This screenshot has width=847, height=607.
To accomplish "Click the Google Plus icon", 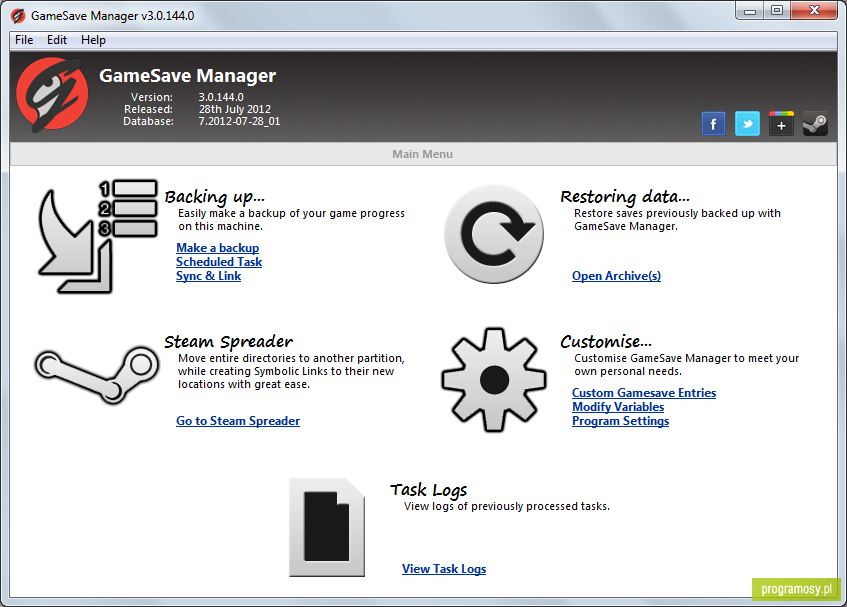I will 781,124.
